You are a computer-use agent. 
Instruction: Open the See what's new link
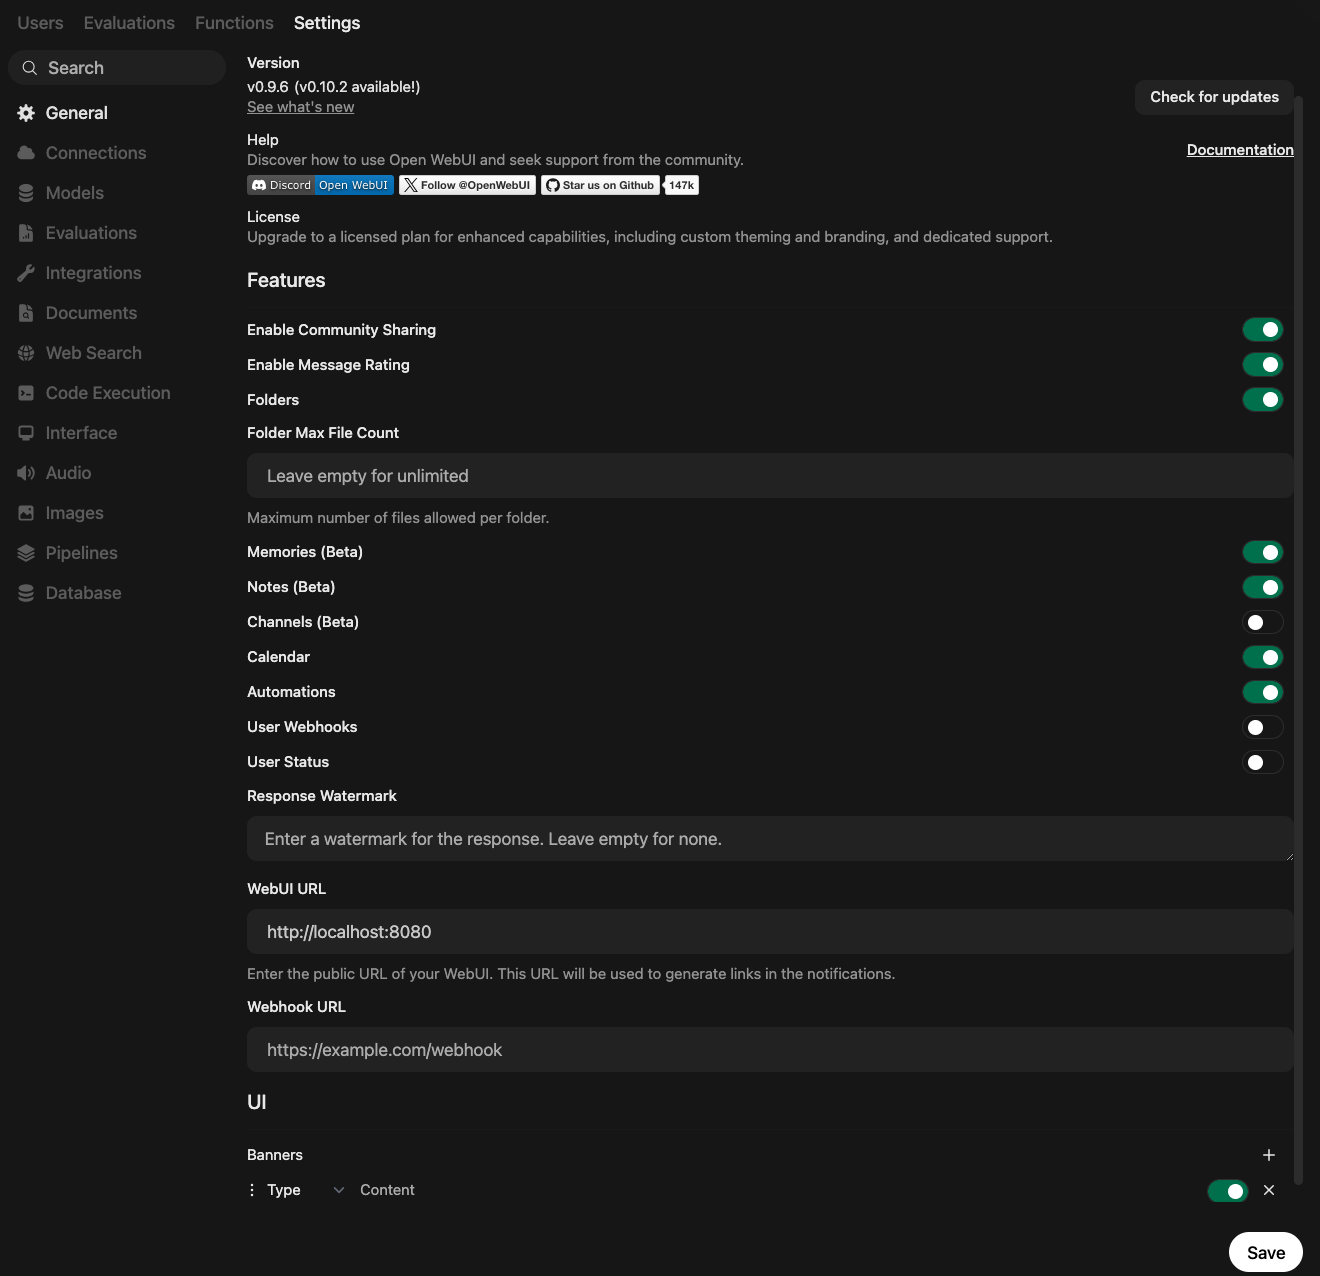[x=300, y=107]
